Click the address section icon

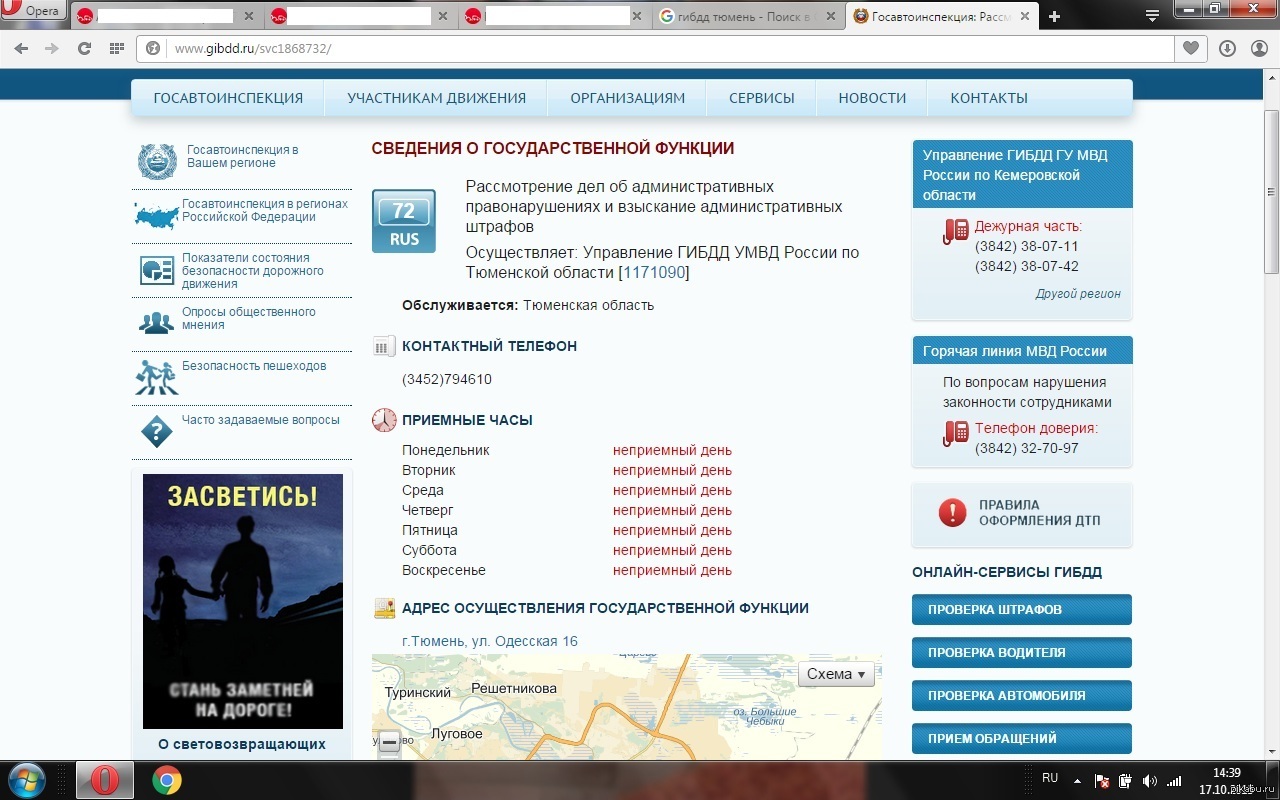pos(384,608)
